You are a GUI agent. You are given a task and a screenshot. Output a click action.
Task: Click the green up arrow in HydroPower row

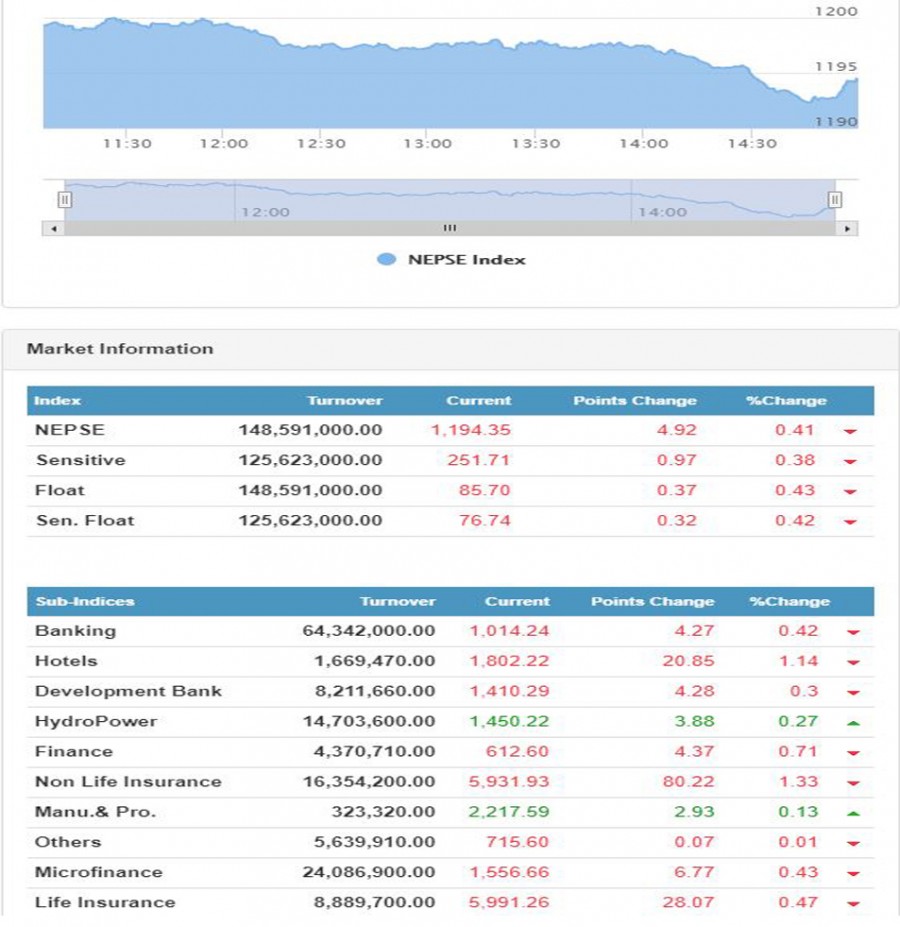850,722
